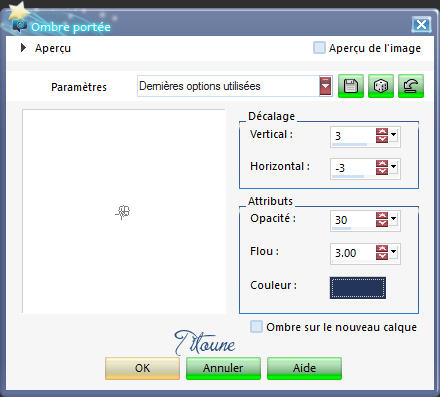Click the reset to default arrow icon
The image size is (440, 397).
411,86
